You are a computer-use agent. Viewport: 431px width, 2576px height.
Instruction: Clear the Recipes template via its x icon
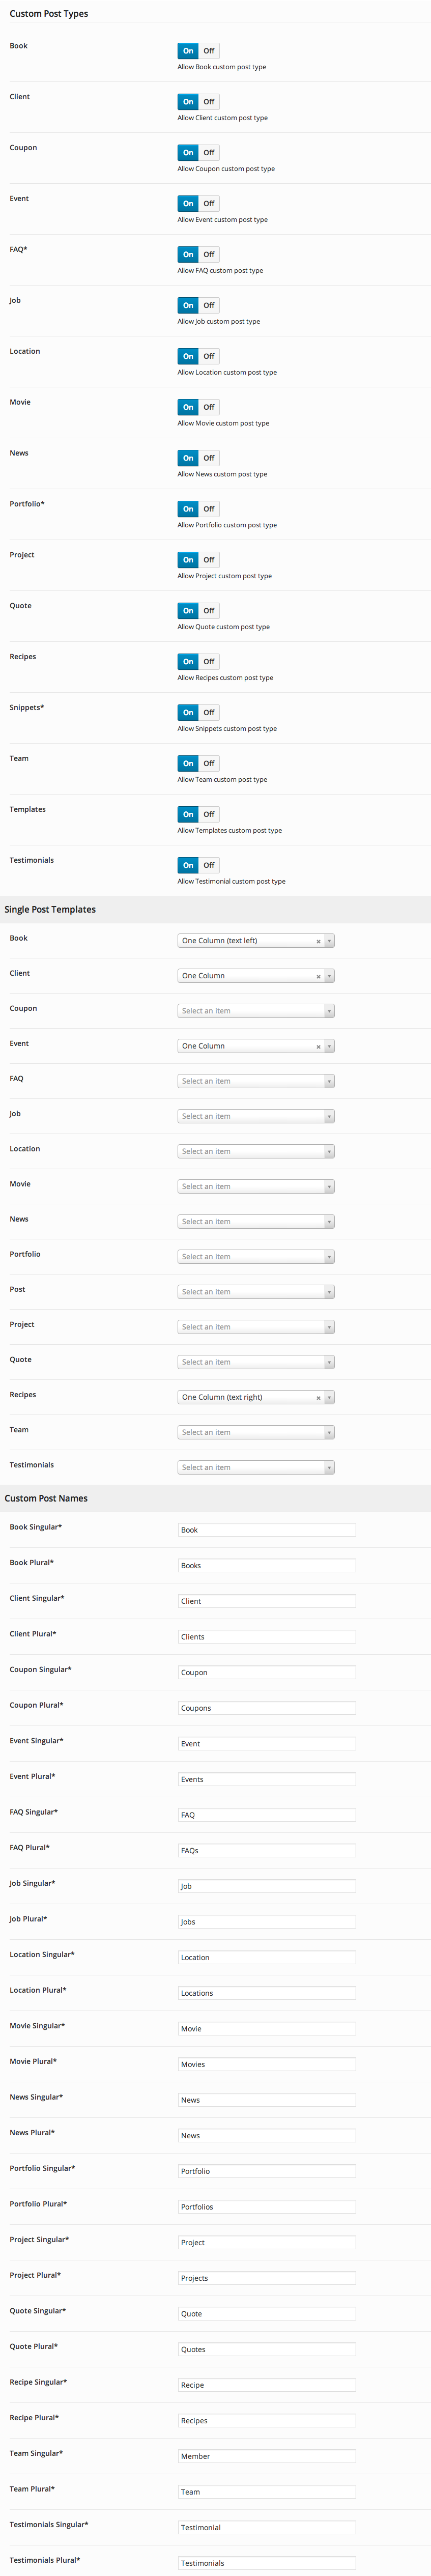pos(318,1397)
